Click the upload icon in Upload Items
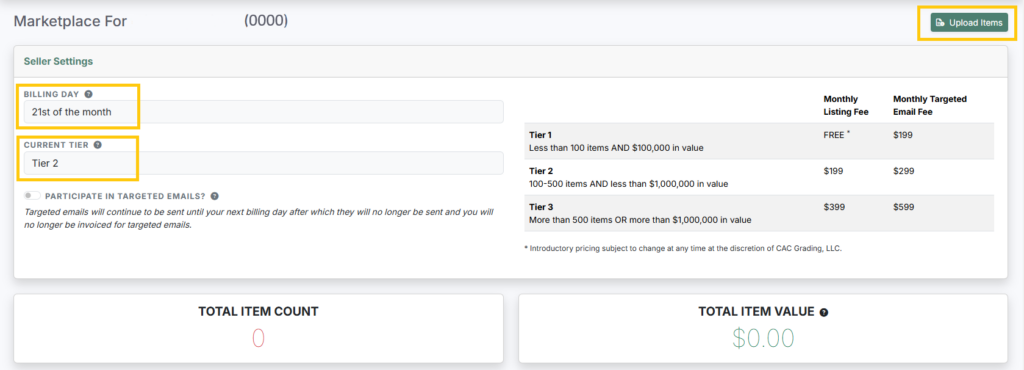The height and width of the screenshot is (370, 1024). 940,23
